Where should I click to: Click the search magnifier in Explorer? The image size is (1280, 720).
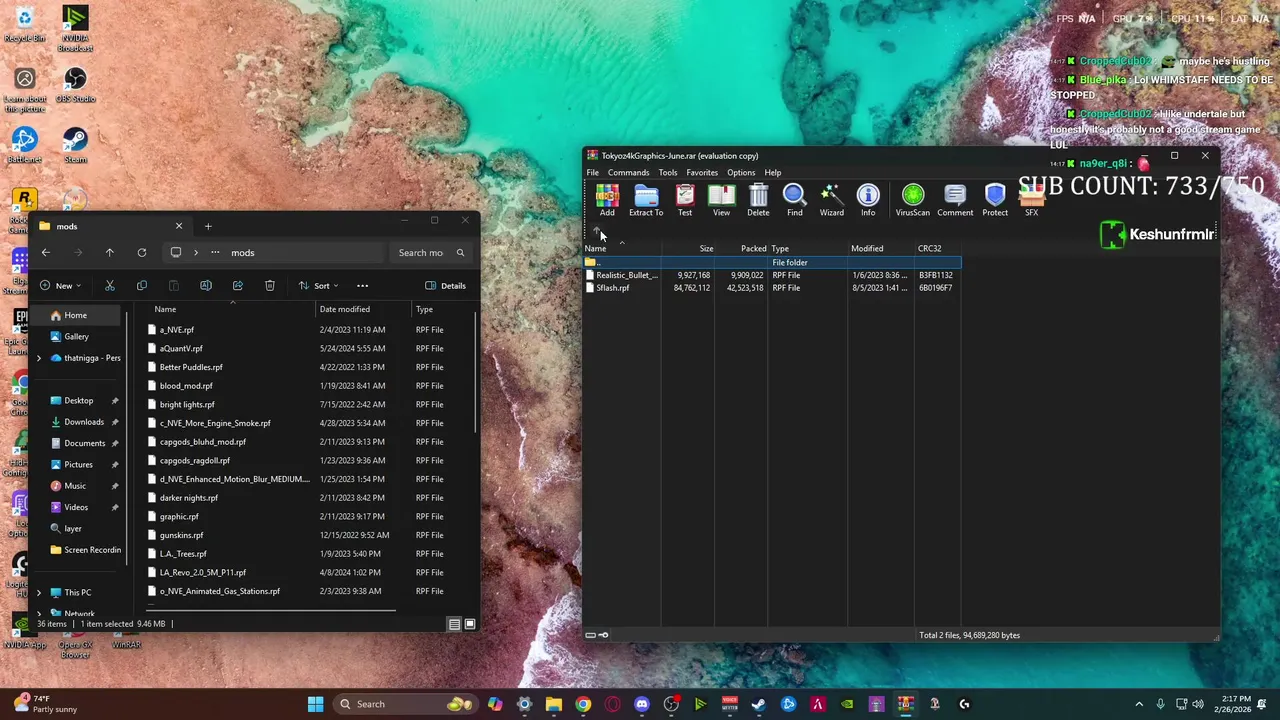coord(460,253)
